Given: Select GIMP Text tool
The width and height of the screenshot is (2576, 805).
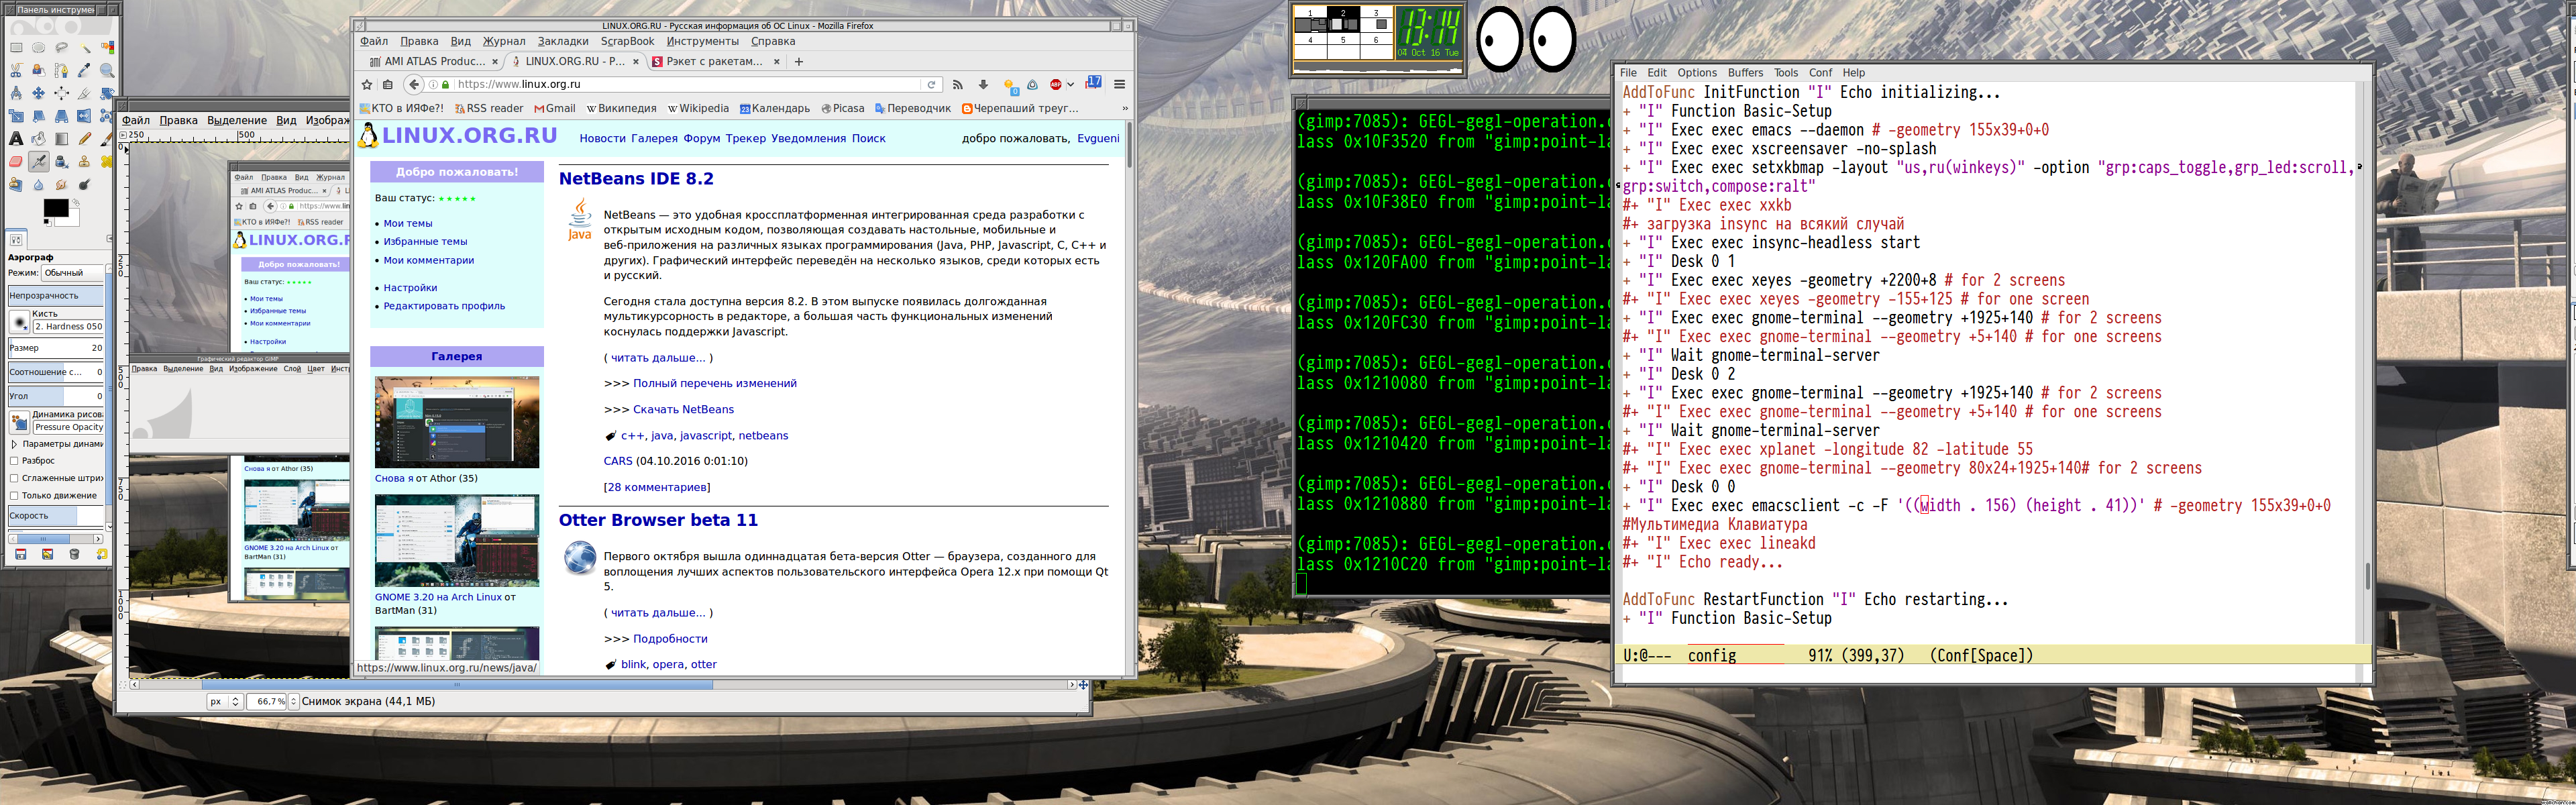Looking at the screenshot, I should pos(16,139).
